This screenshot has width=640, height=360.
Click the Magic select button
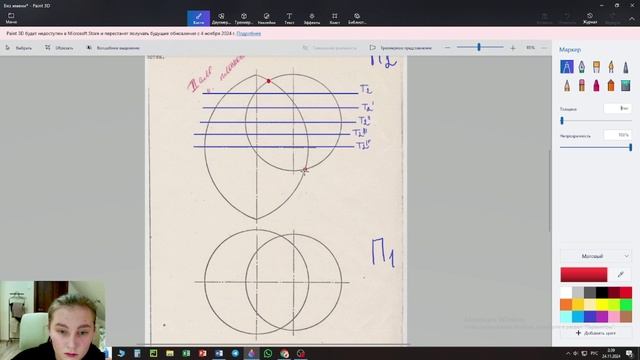(113, 48)
